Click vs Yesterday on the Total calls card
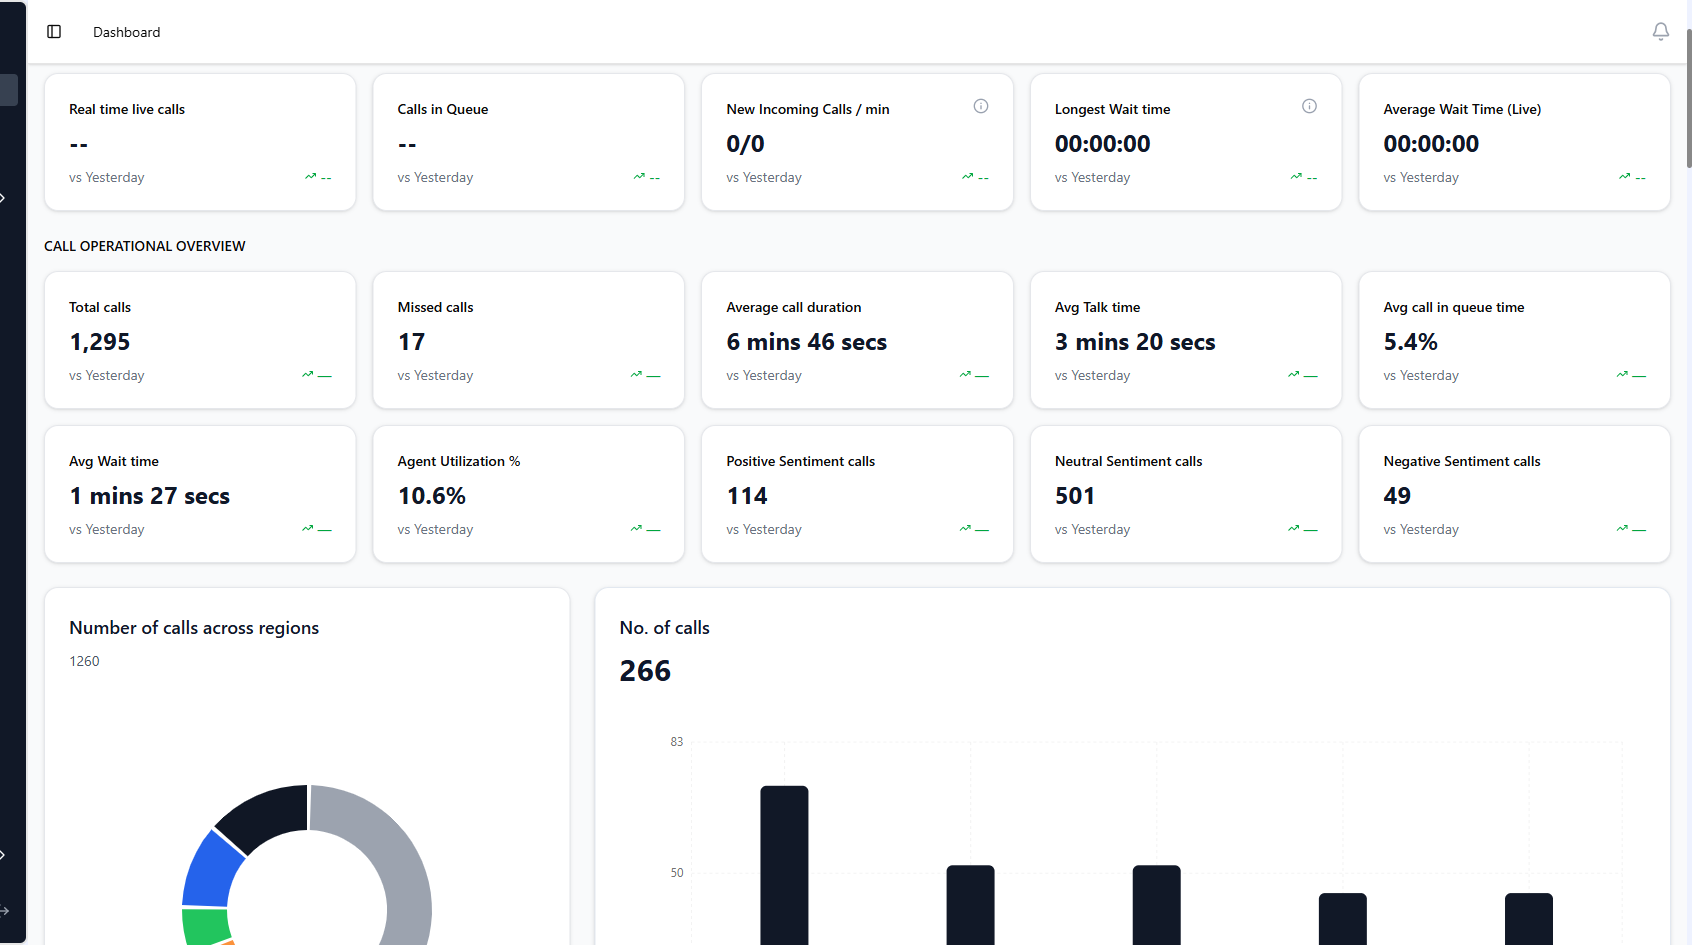1692x945 pixels. point(107,375)
